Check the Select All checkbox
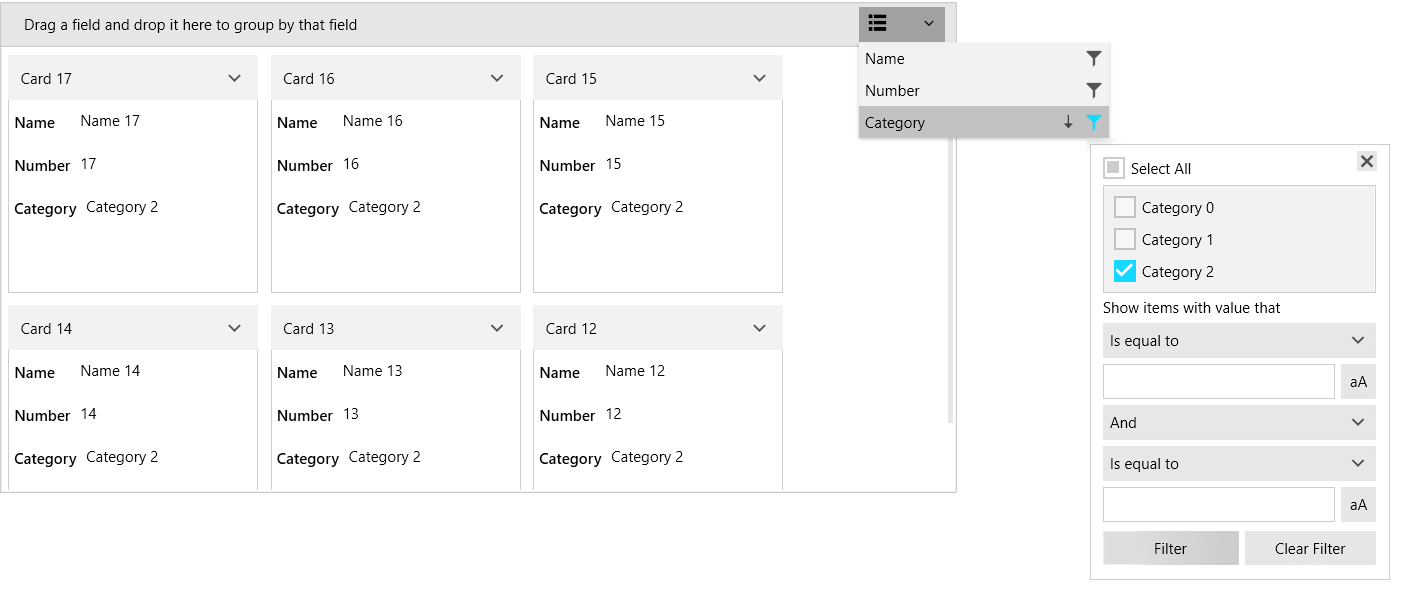The height and width of the screenshot is (590, 1408). click(1113, 167)
